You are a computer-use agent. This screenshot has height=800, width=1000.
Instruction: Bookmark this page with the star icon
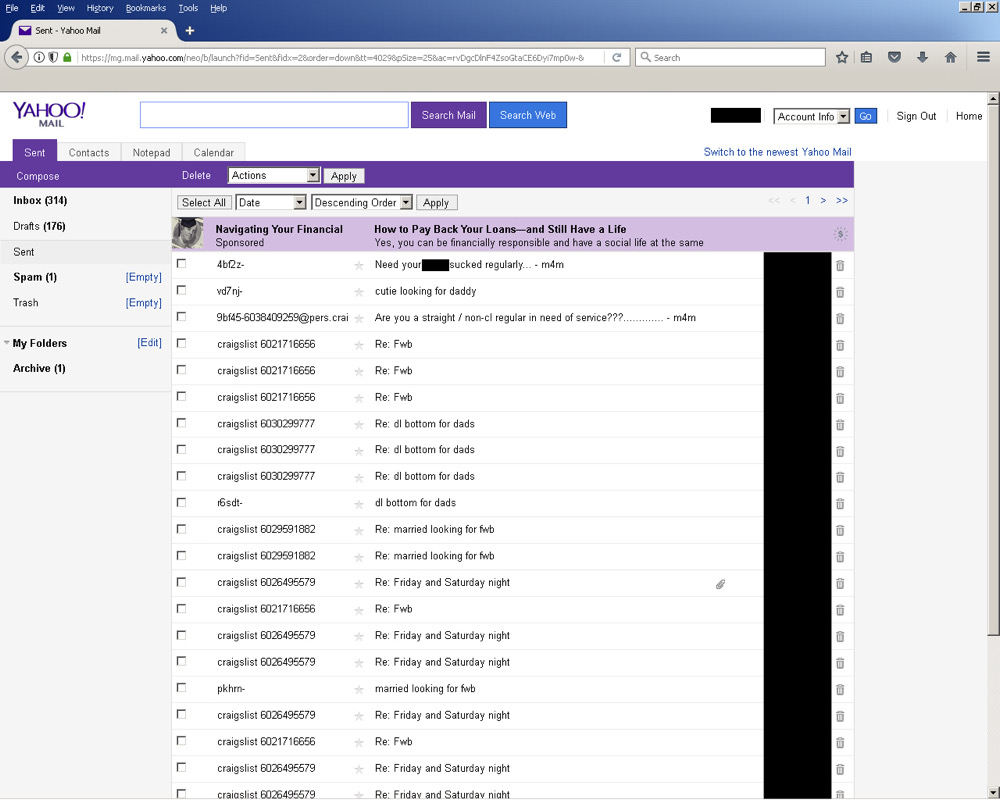click(842, 57)
